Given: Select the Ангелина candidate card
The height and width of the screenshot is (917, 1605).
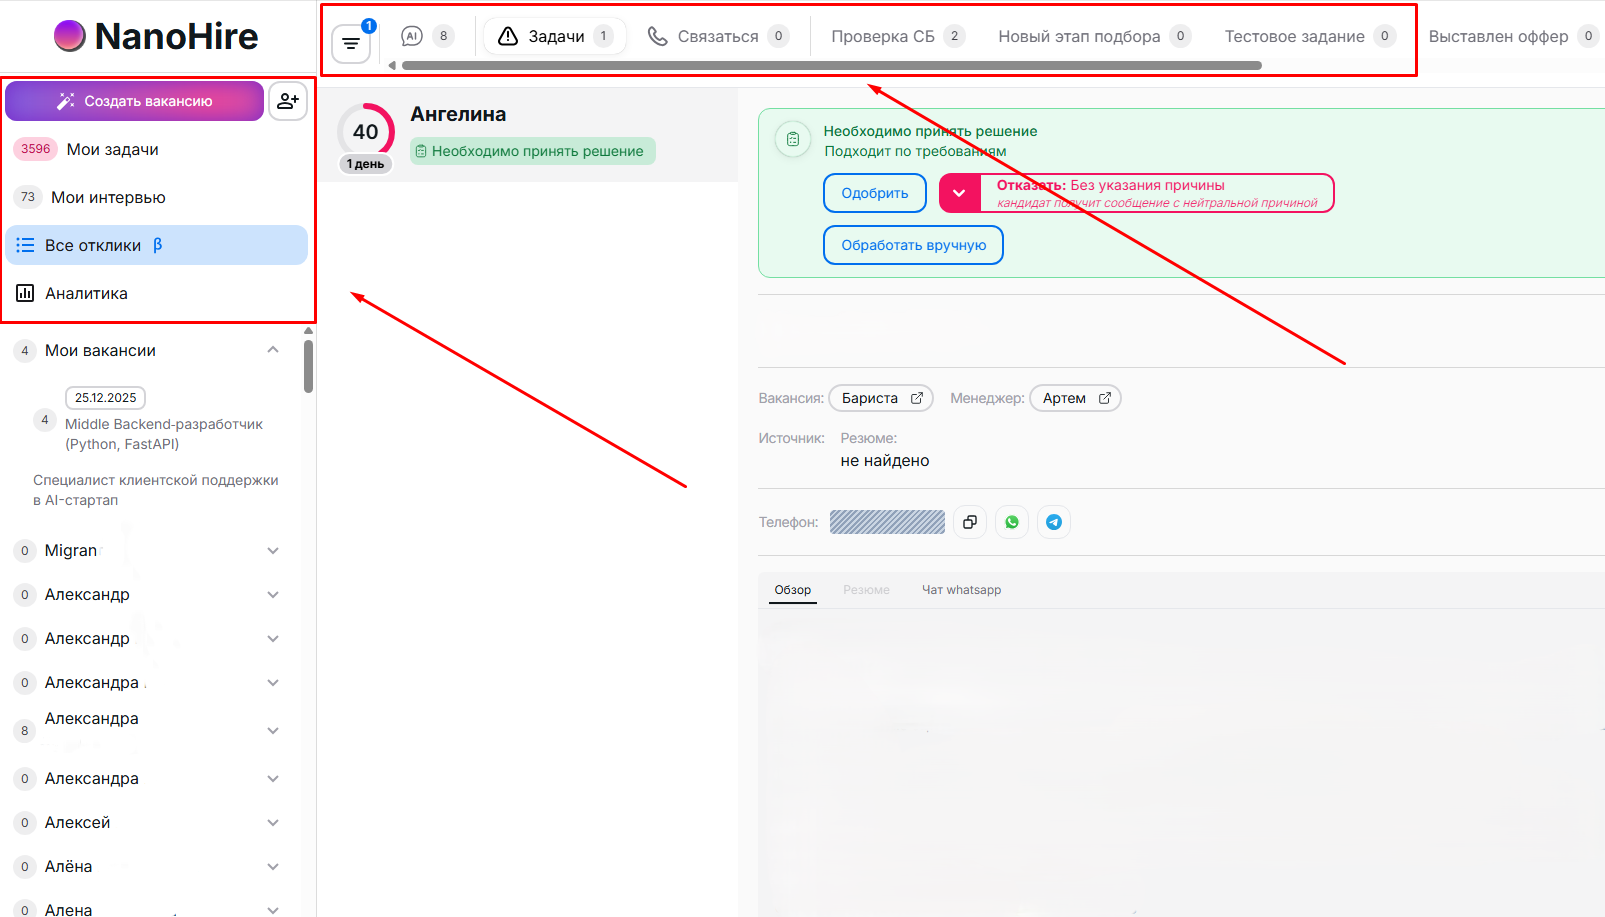Looking at the screenshot, I should 528,135.
